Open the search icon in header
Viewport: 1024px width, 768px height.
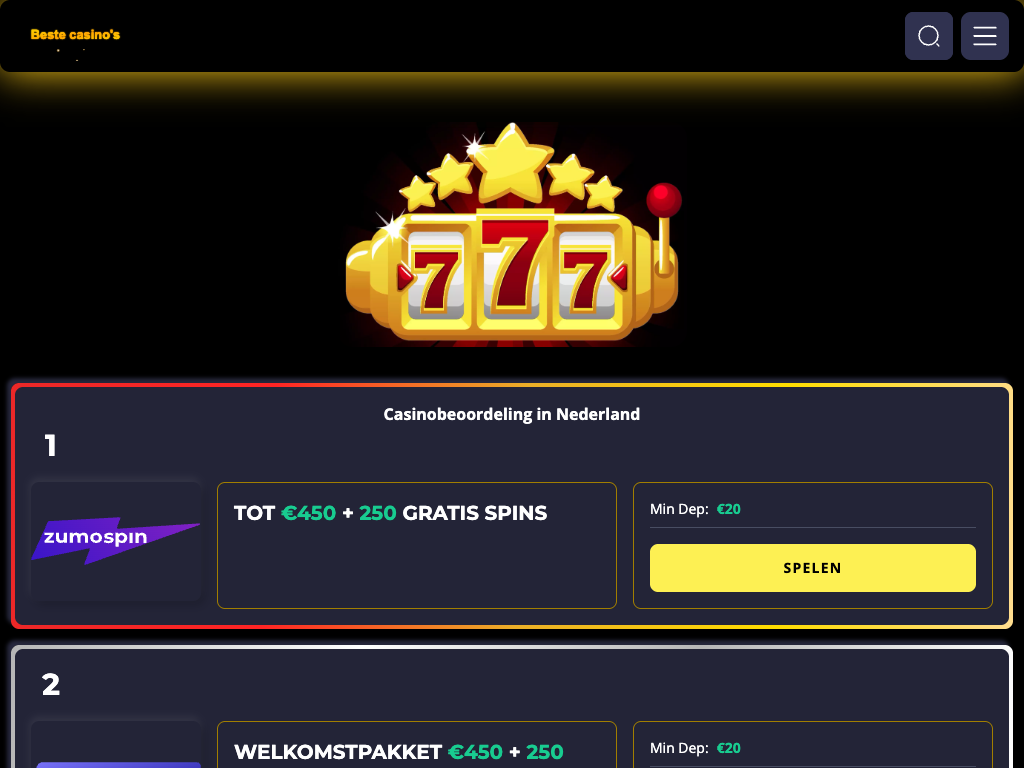point(929,36)
